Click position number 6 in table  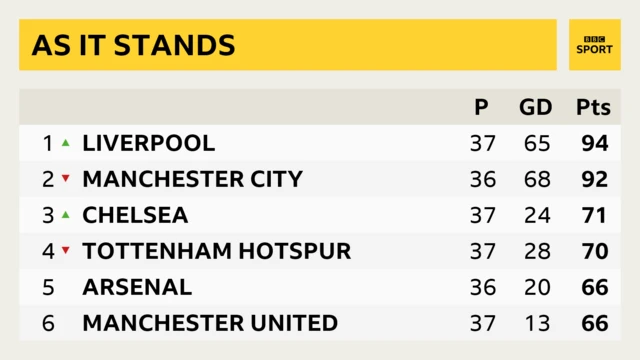(48, 323)
